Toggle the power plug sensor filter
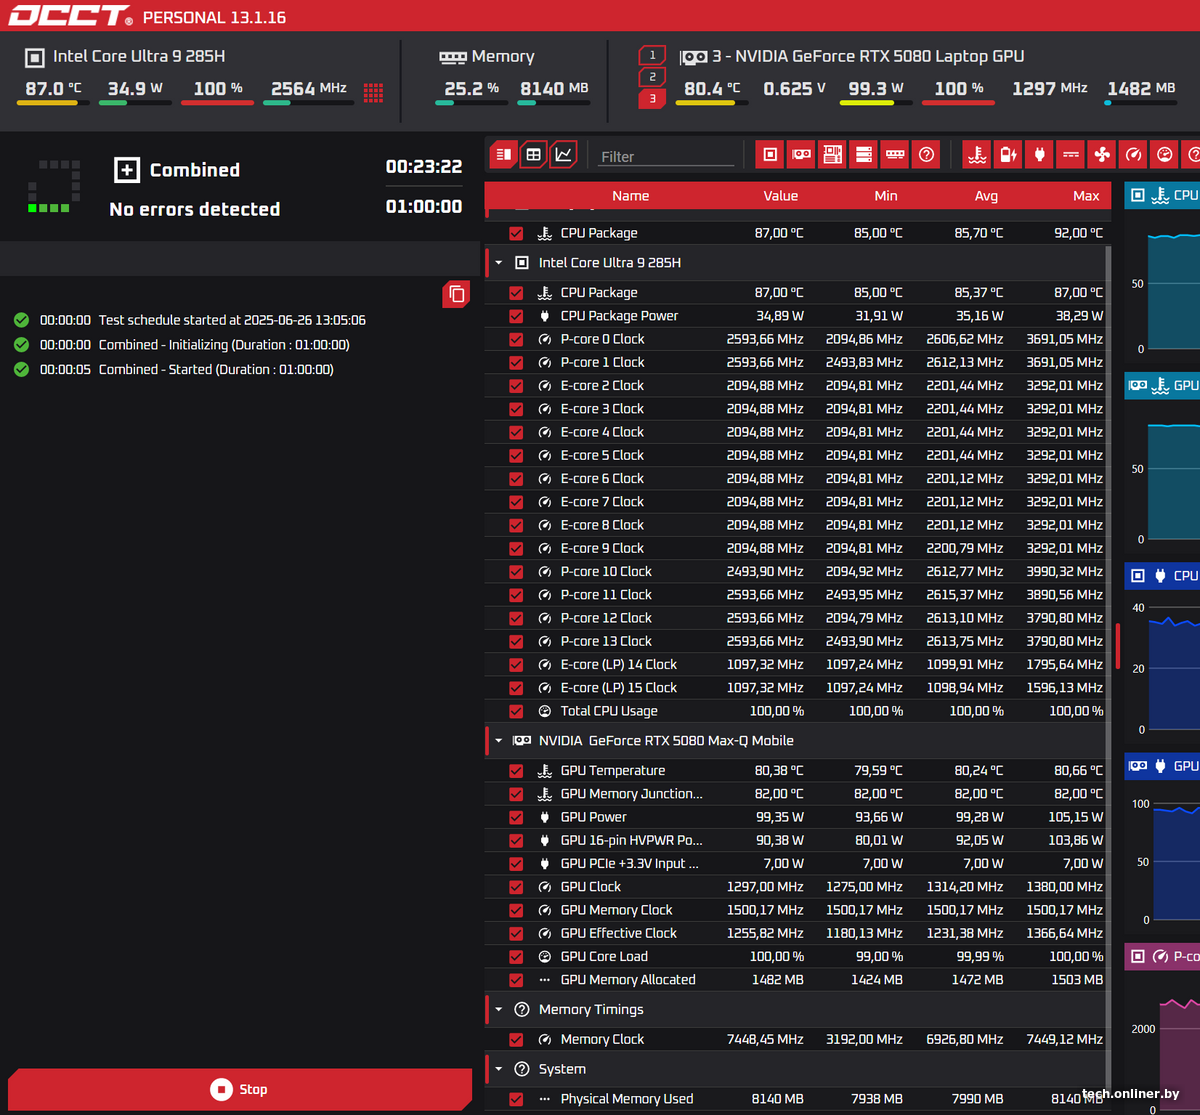The width and height of the screenshot is (1200, 1115). pyautogui.click(x=1039, y=154)
